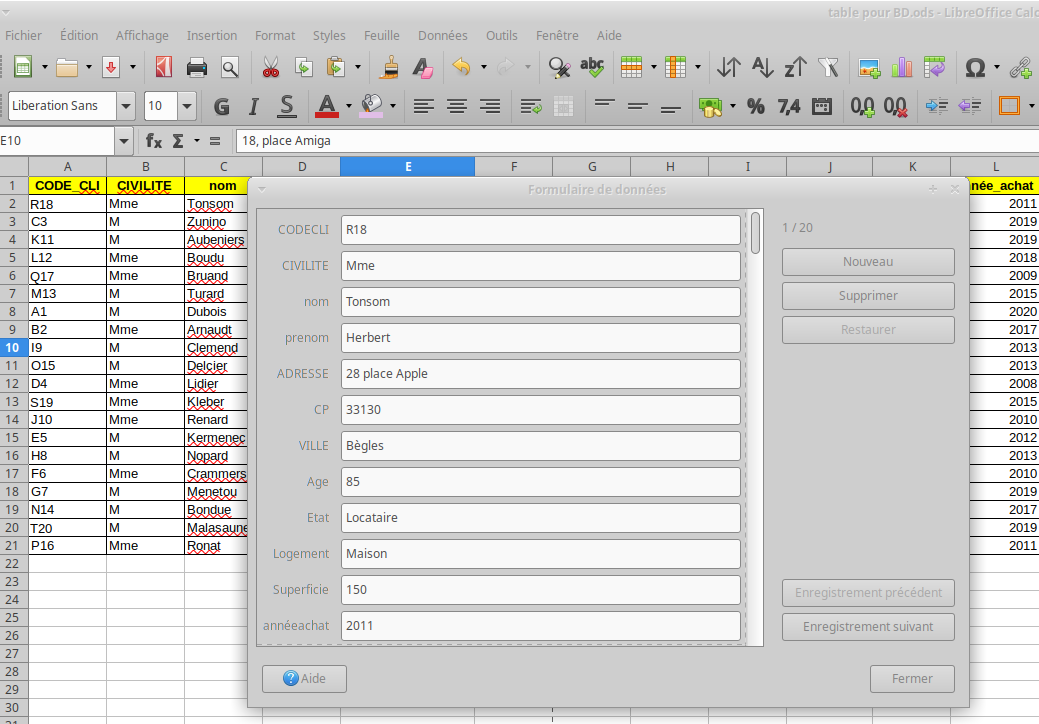1039x724 pixels.
Task: Open the Feuille menu
Action: [x=381, y=35]
